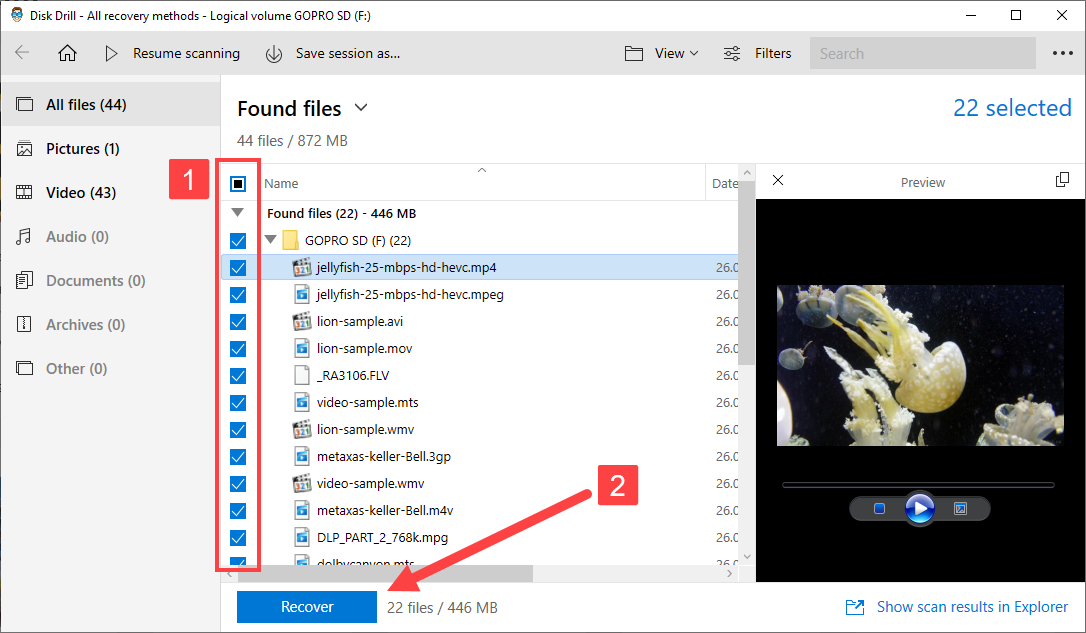This screenshot has height=633, width=1086.
Task: Uncheck the lion-sample.mov checkbox
Action: tap(238, 348)
